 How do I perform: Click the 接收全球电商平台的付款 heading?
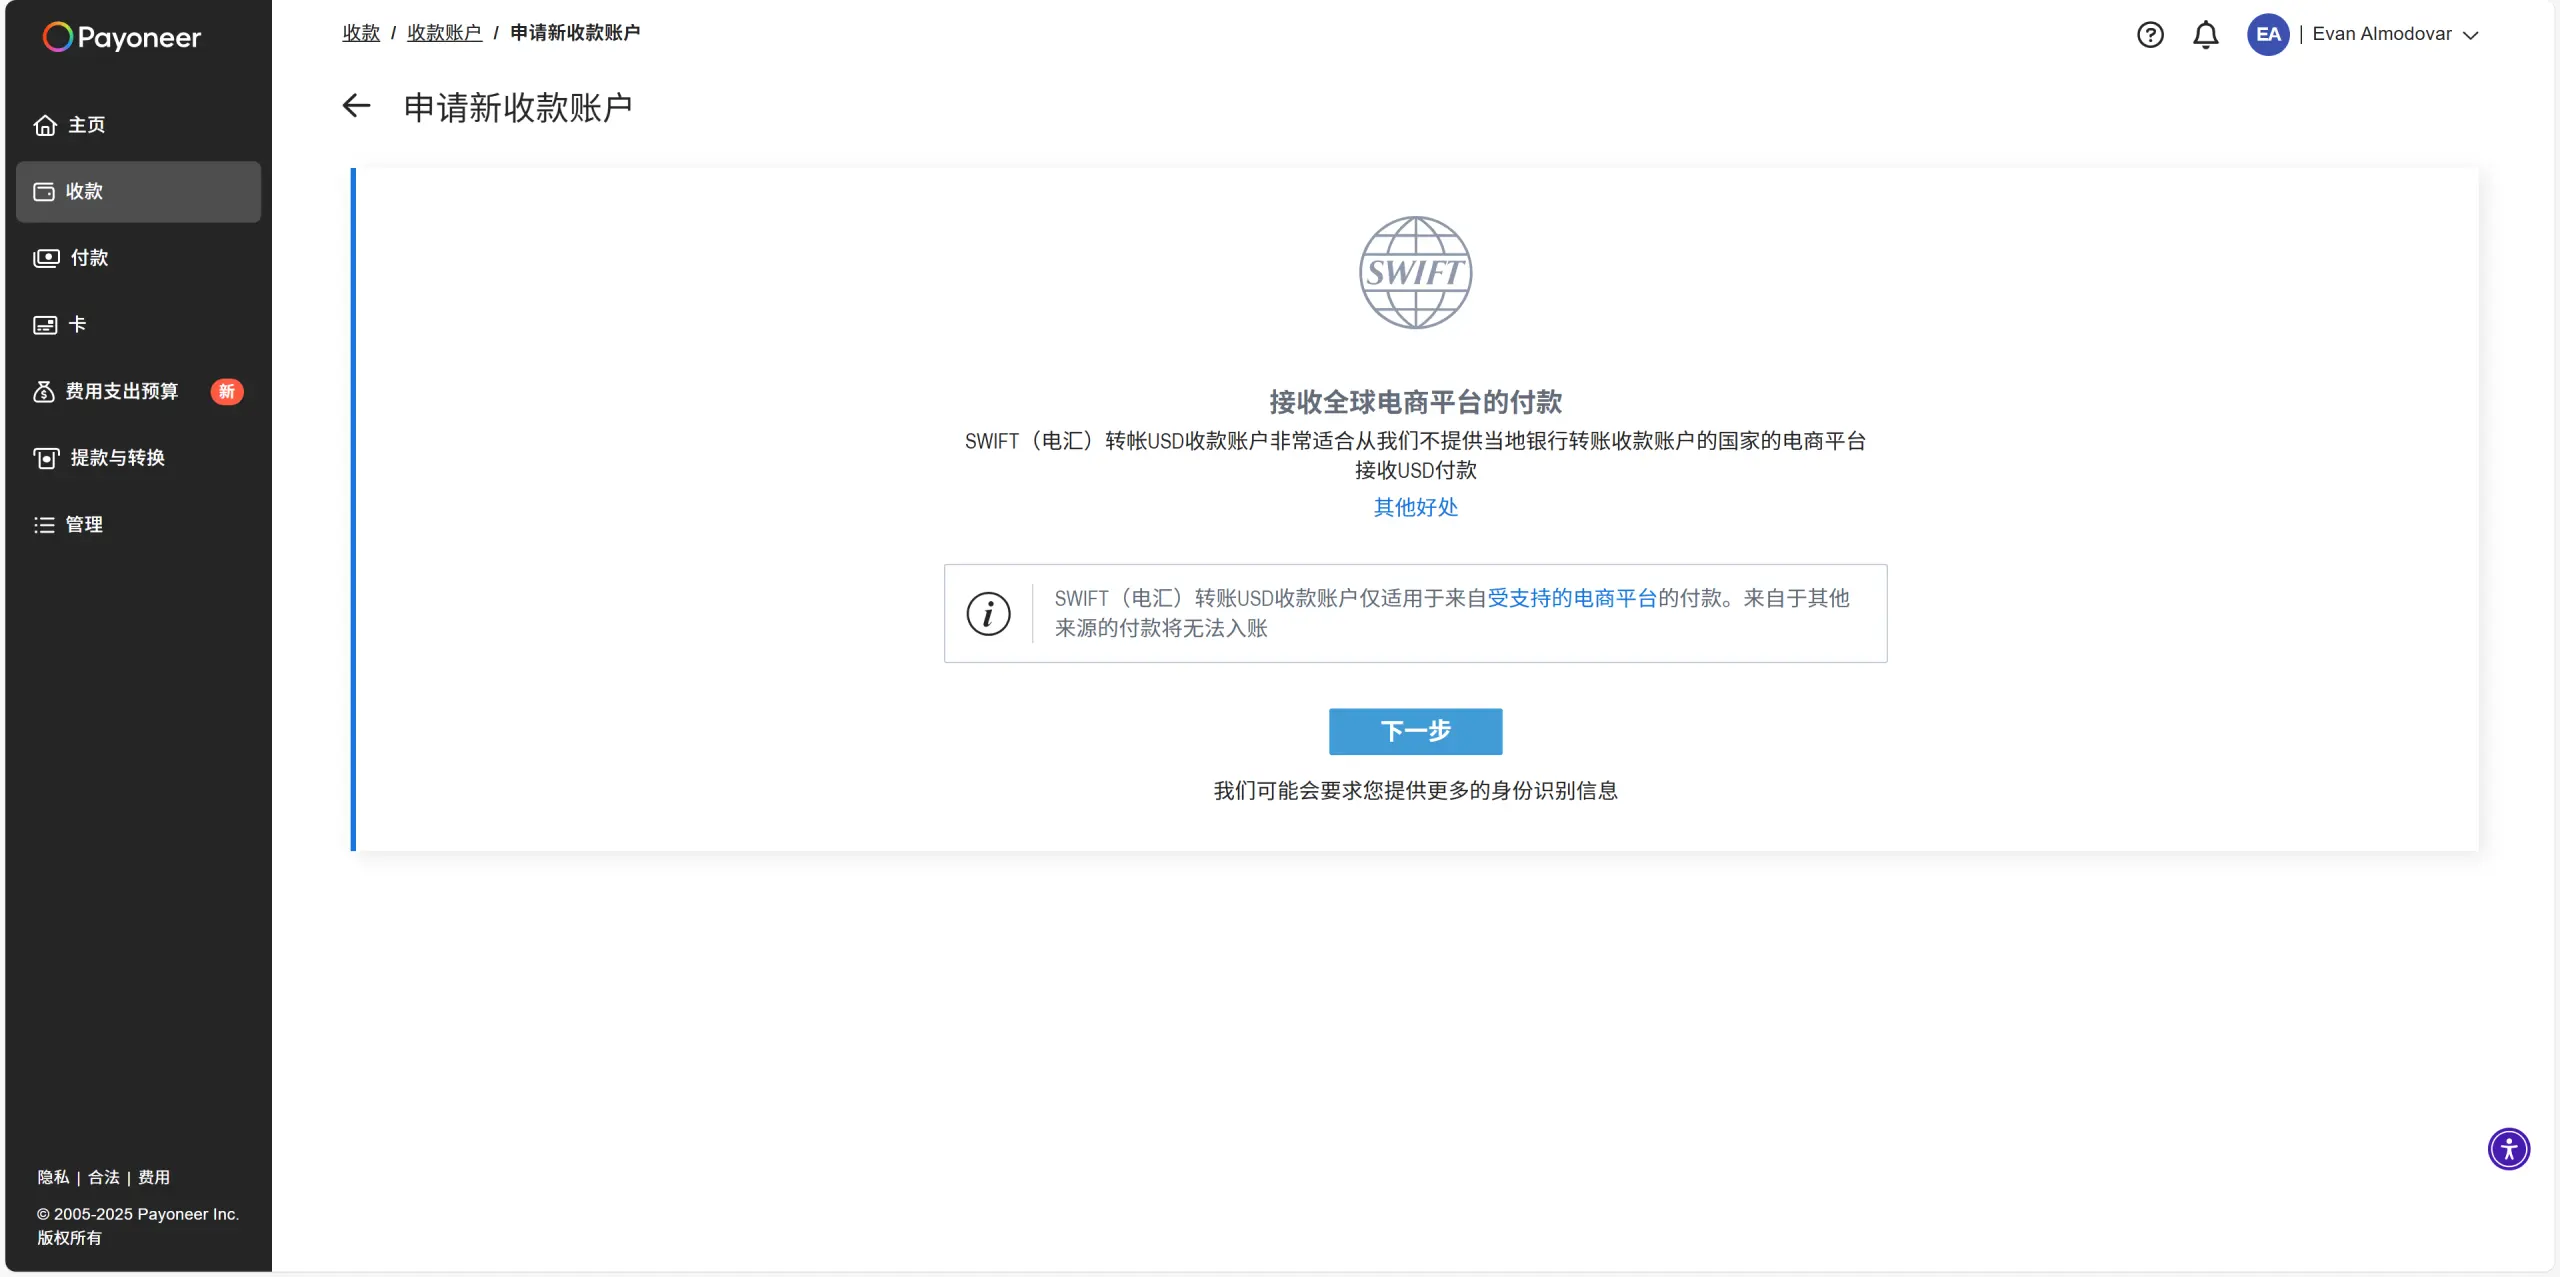1415,402
